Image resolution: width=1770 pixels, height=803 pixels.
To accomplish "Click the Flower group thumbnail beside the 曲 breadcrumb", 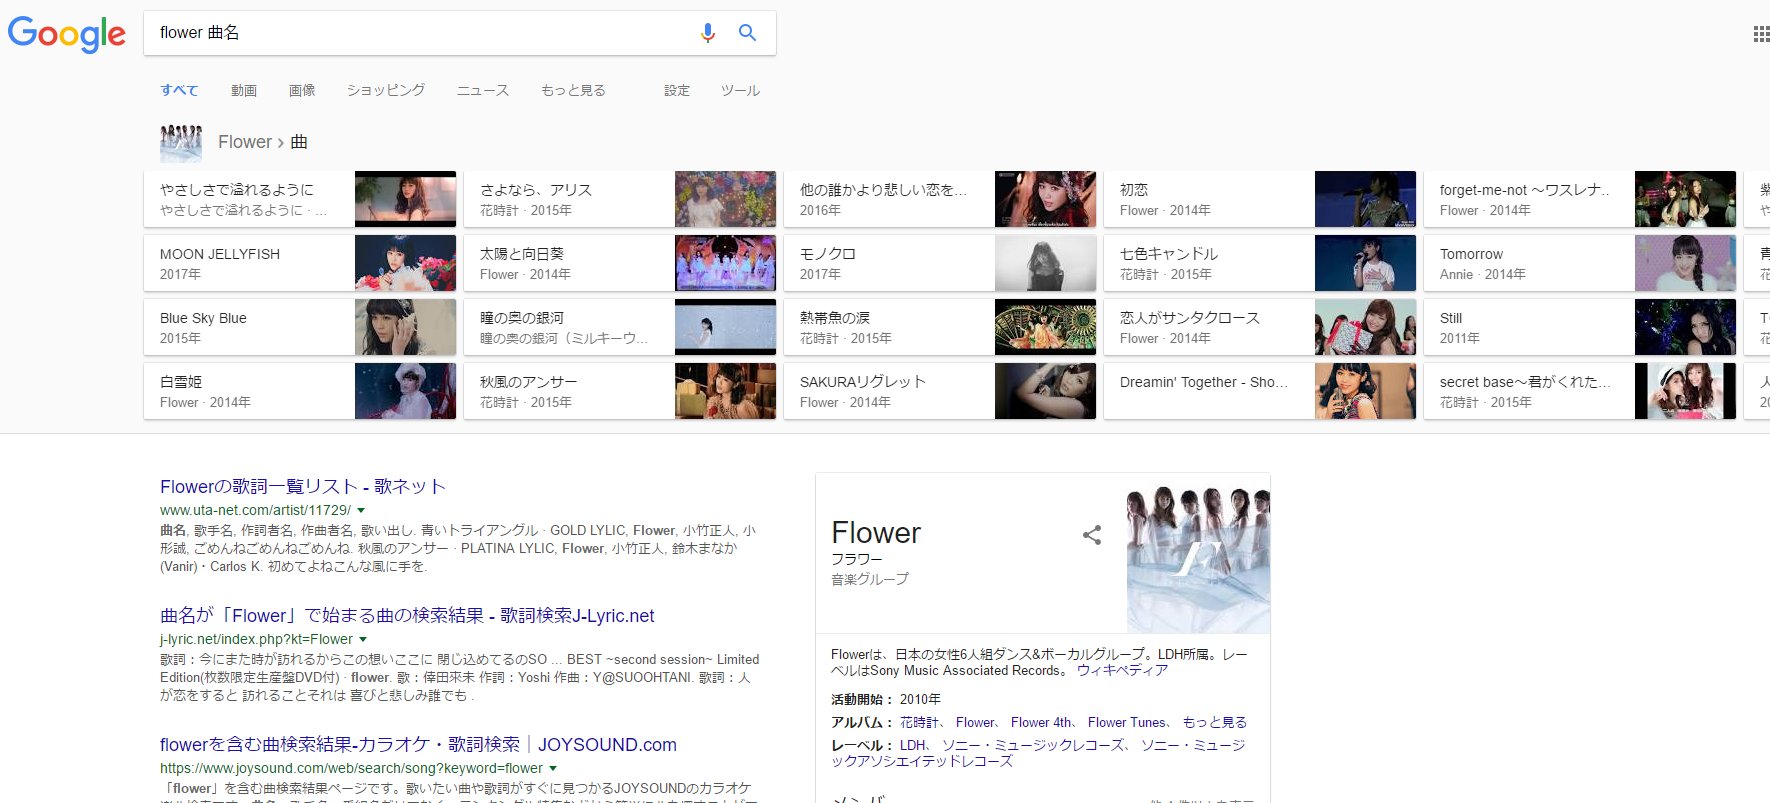I will pos(181,143).
